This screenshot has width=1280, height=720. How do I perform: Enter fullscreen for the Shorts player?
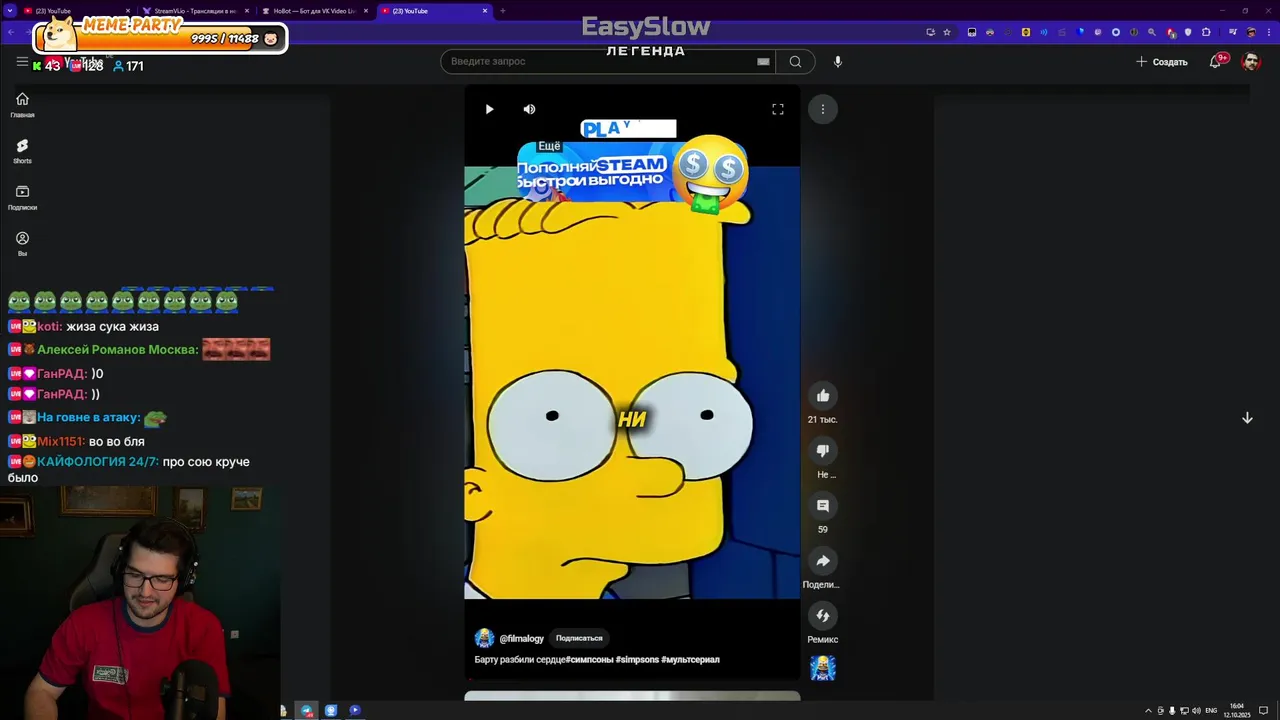[x=778, y=109]
